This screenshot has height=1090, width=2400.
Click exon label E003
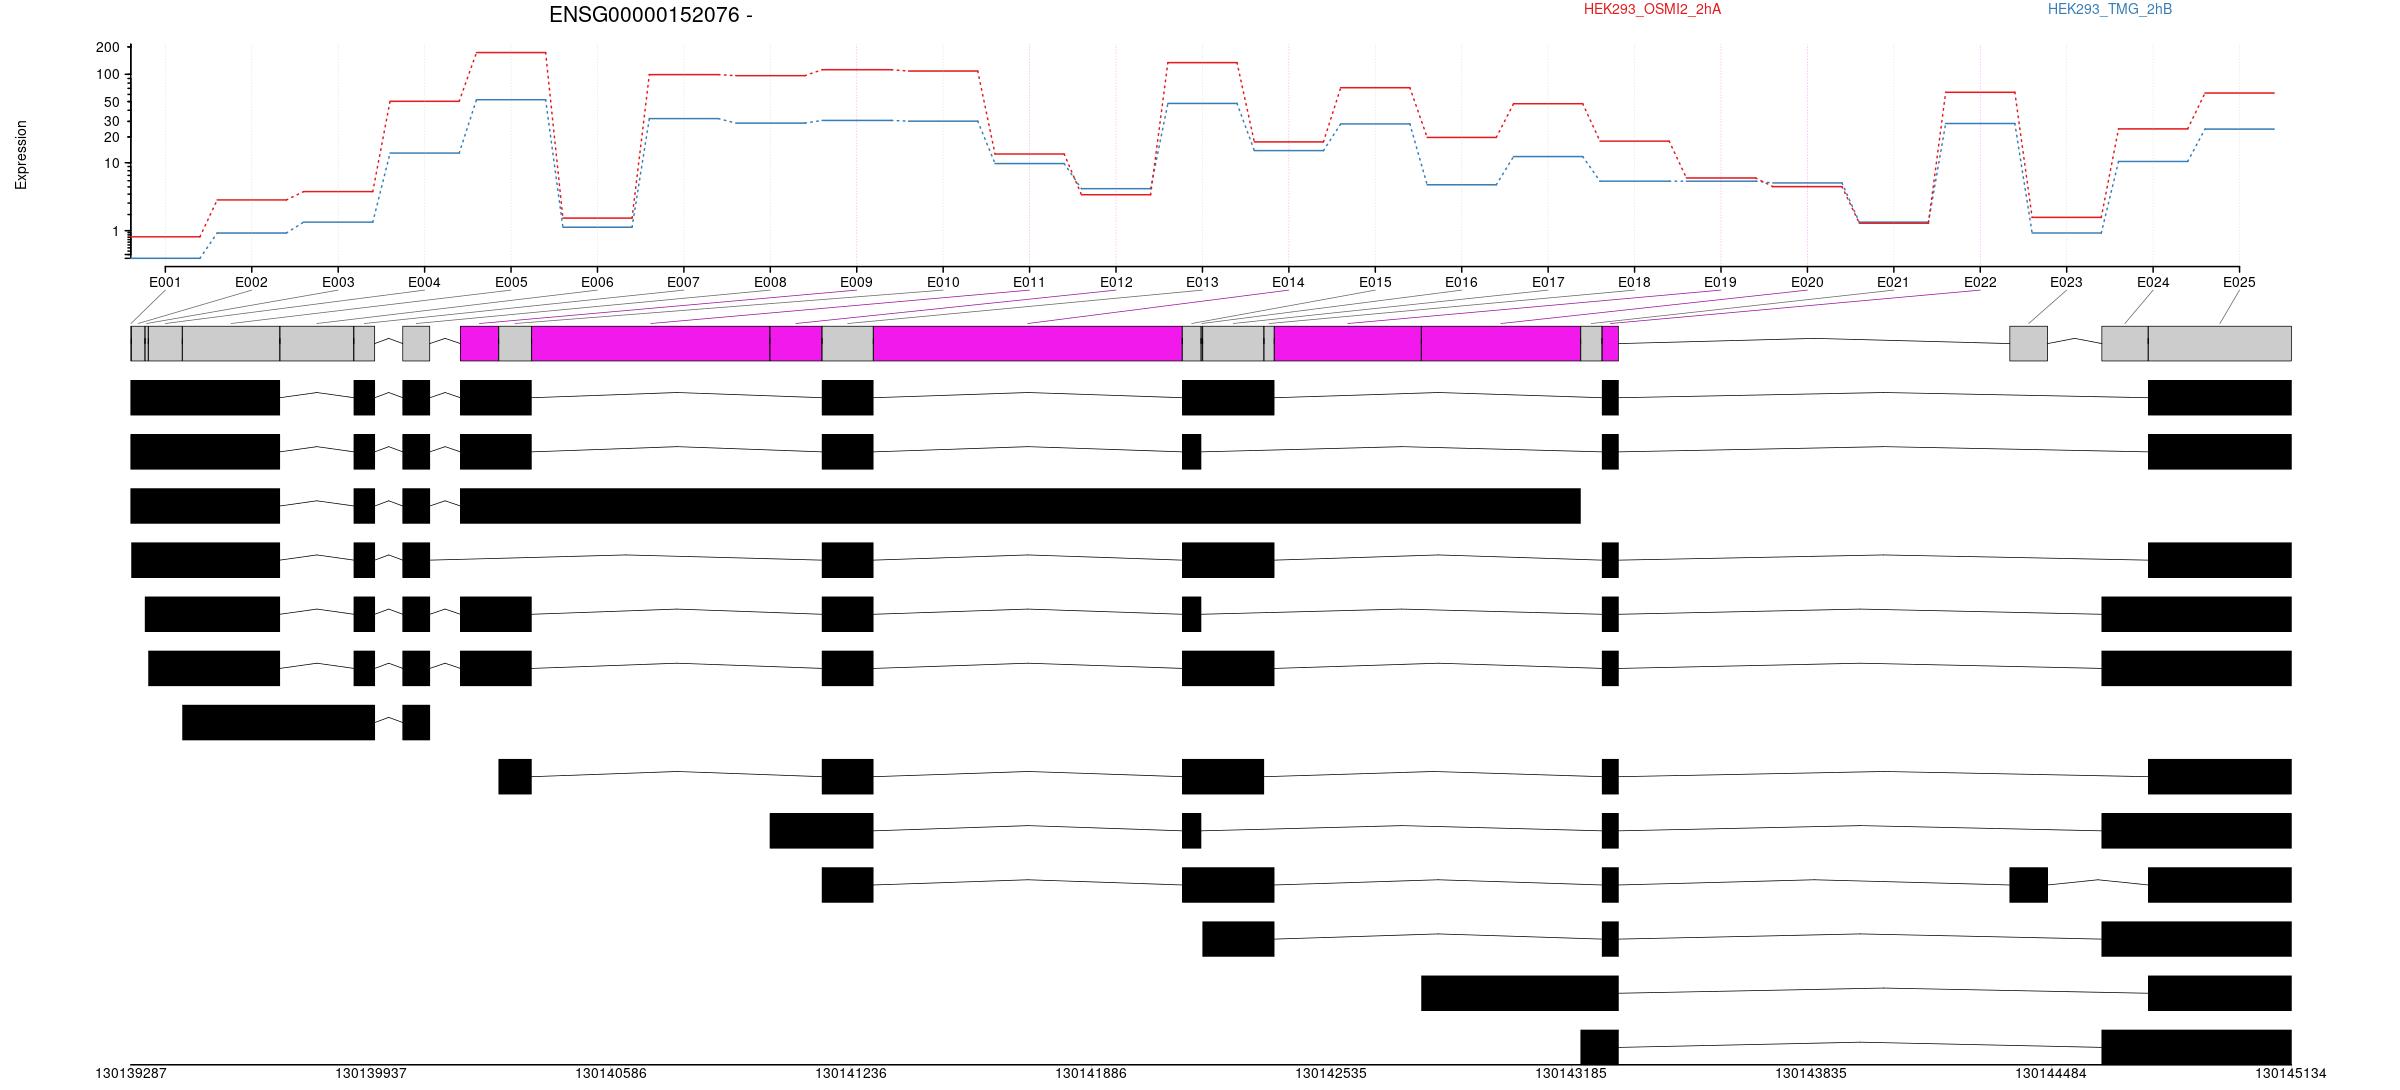338,282
